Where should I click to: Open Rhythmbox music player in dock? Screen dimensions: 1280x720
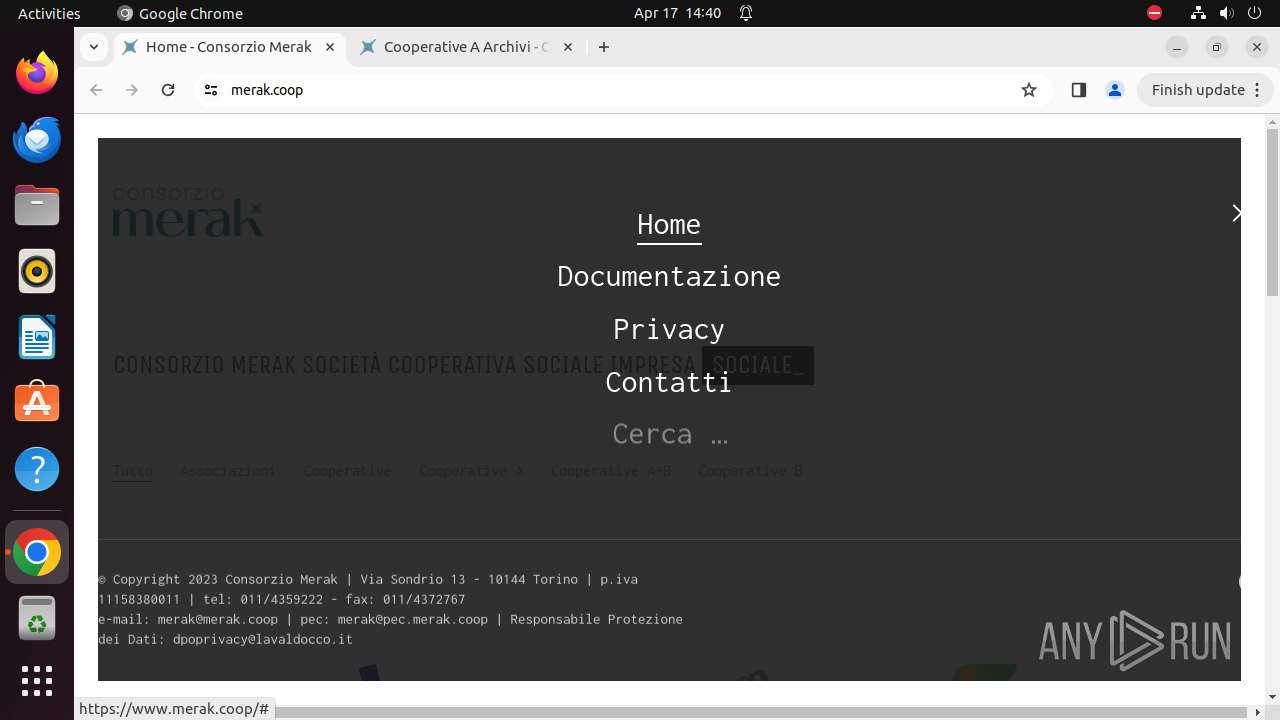pyautogui.click(x=37, y=271)
